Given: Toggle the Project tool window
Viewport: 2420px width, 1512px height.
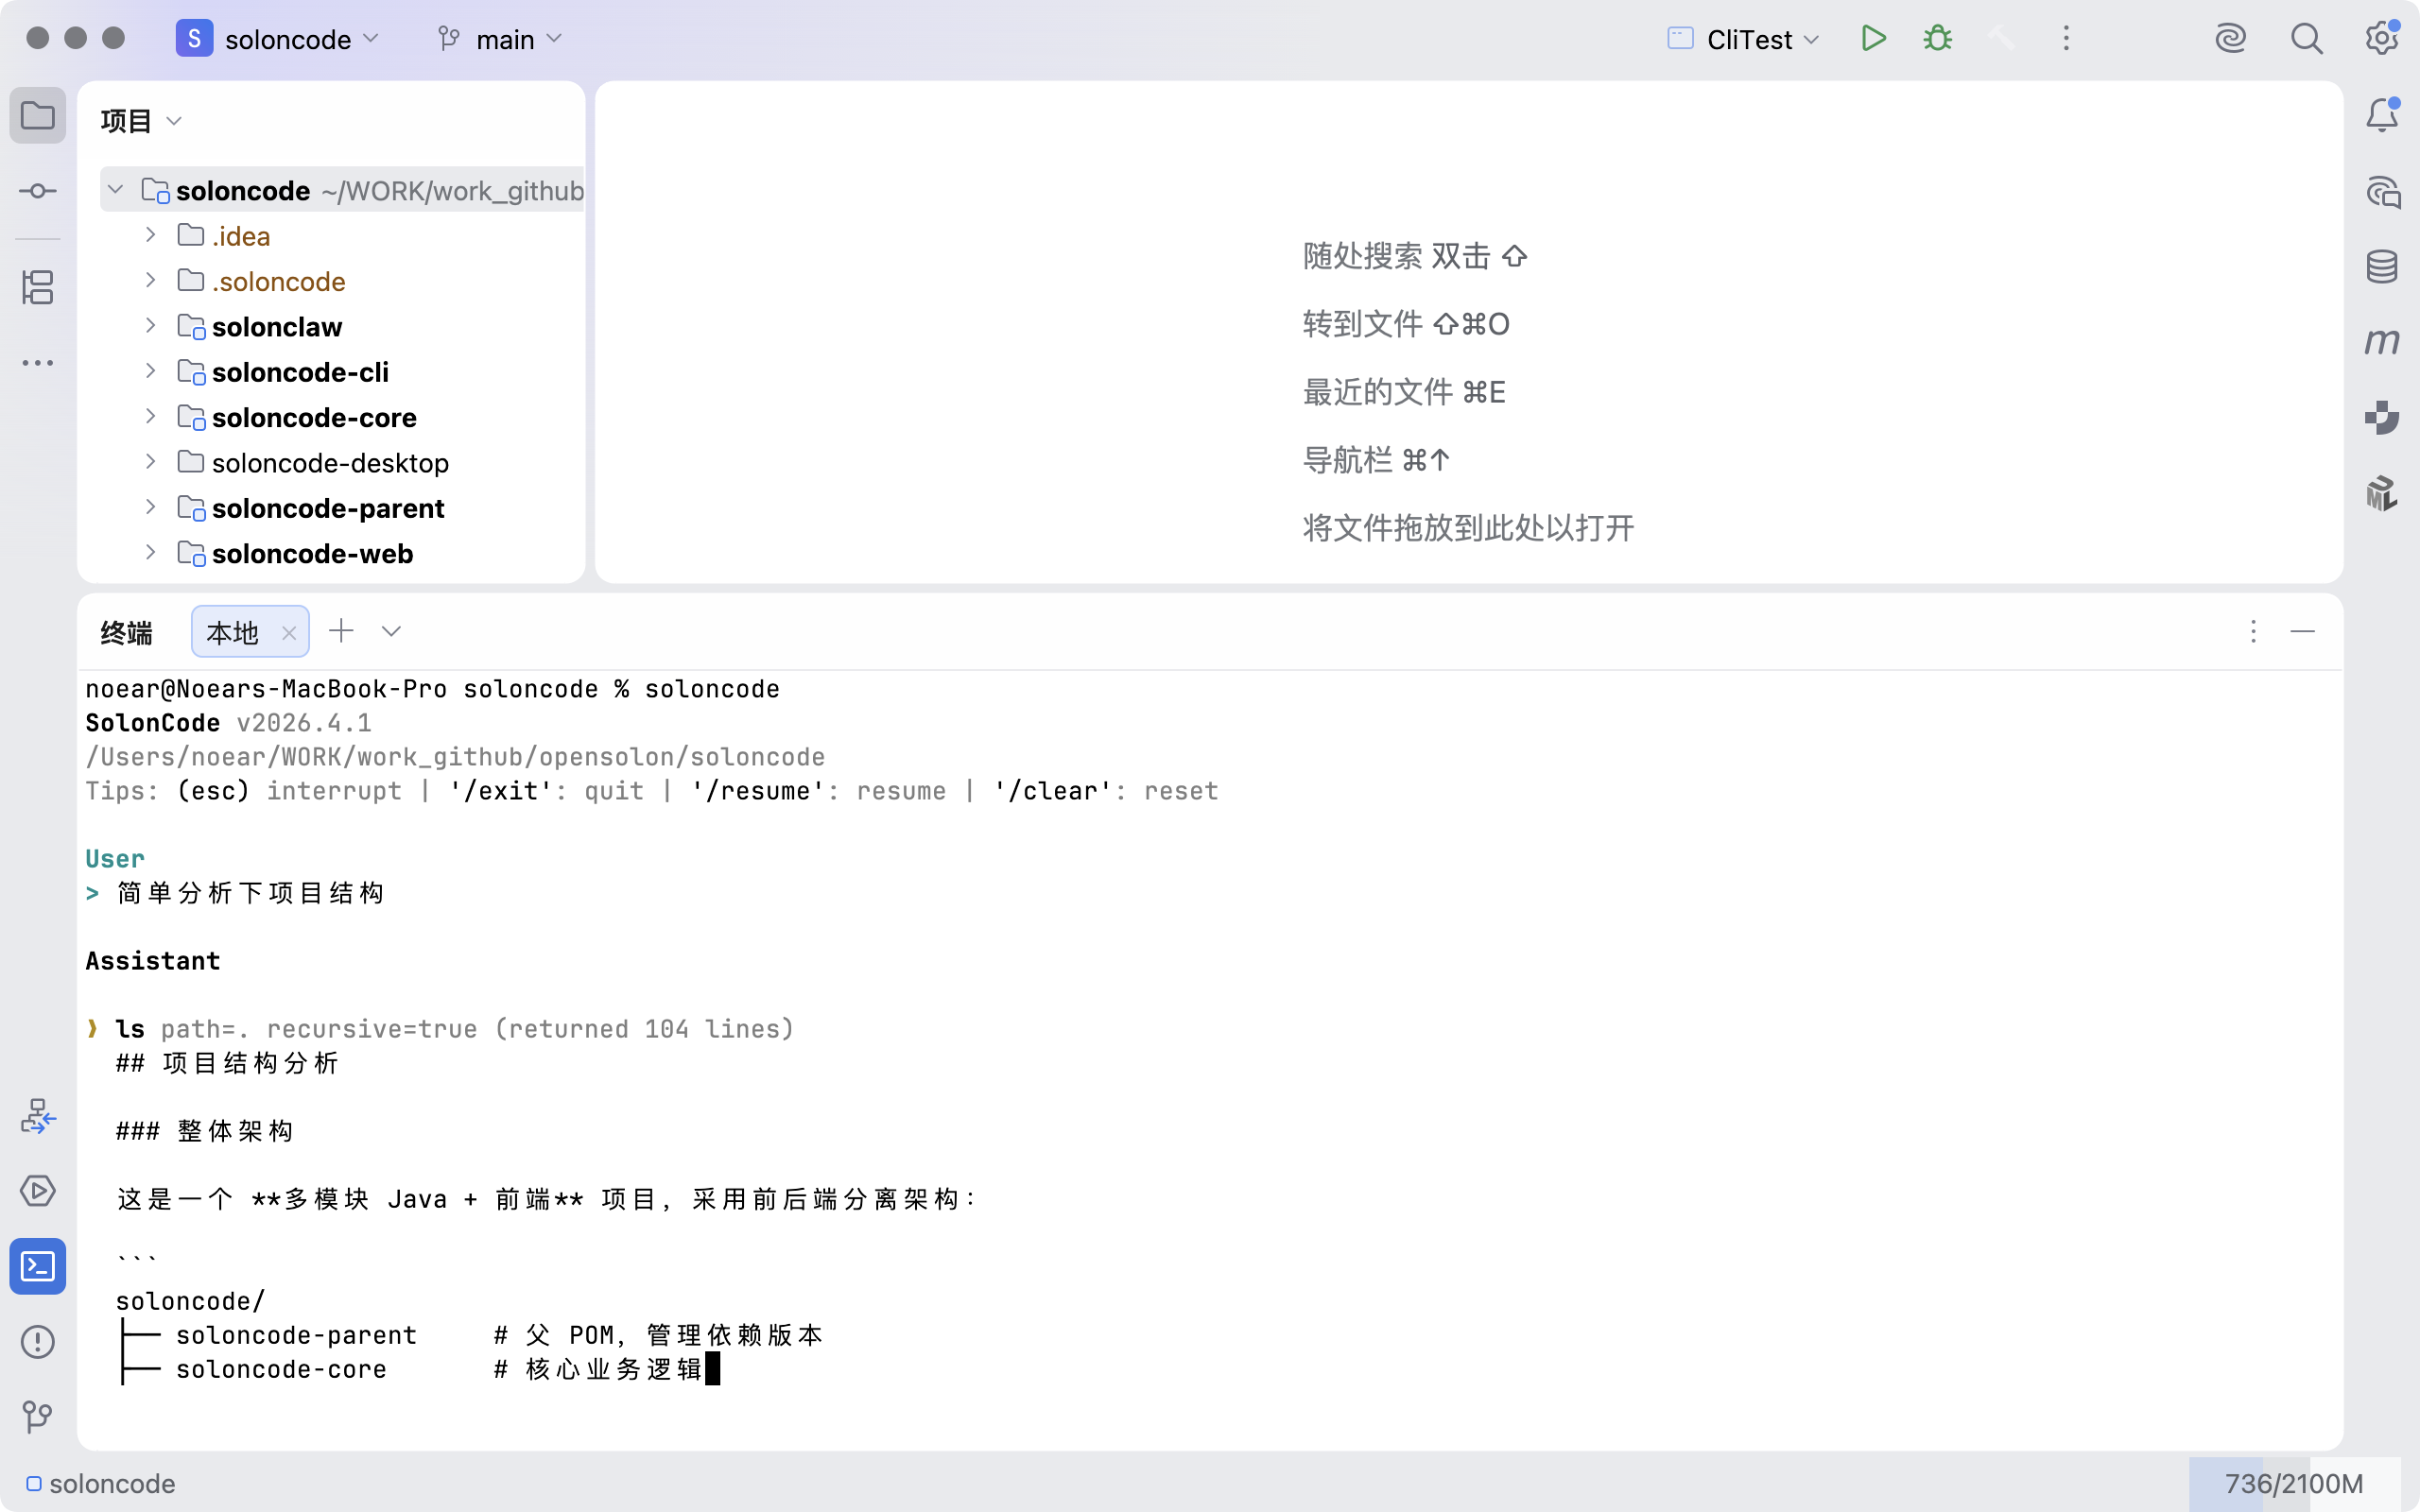Looking at the screenshot, I should (x=38, y=116).
